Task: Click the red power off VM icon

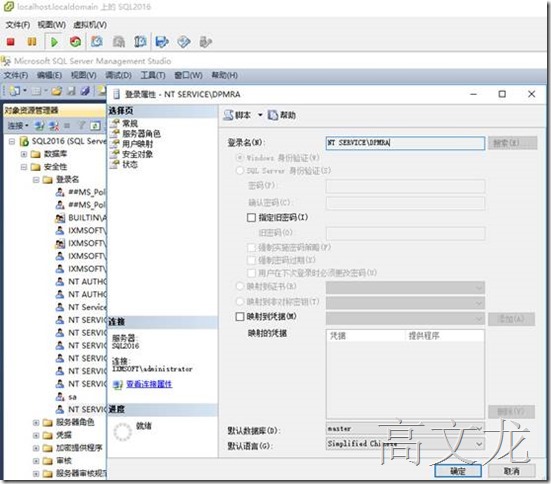Action: click(11, 42)
